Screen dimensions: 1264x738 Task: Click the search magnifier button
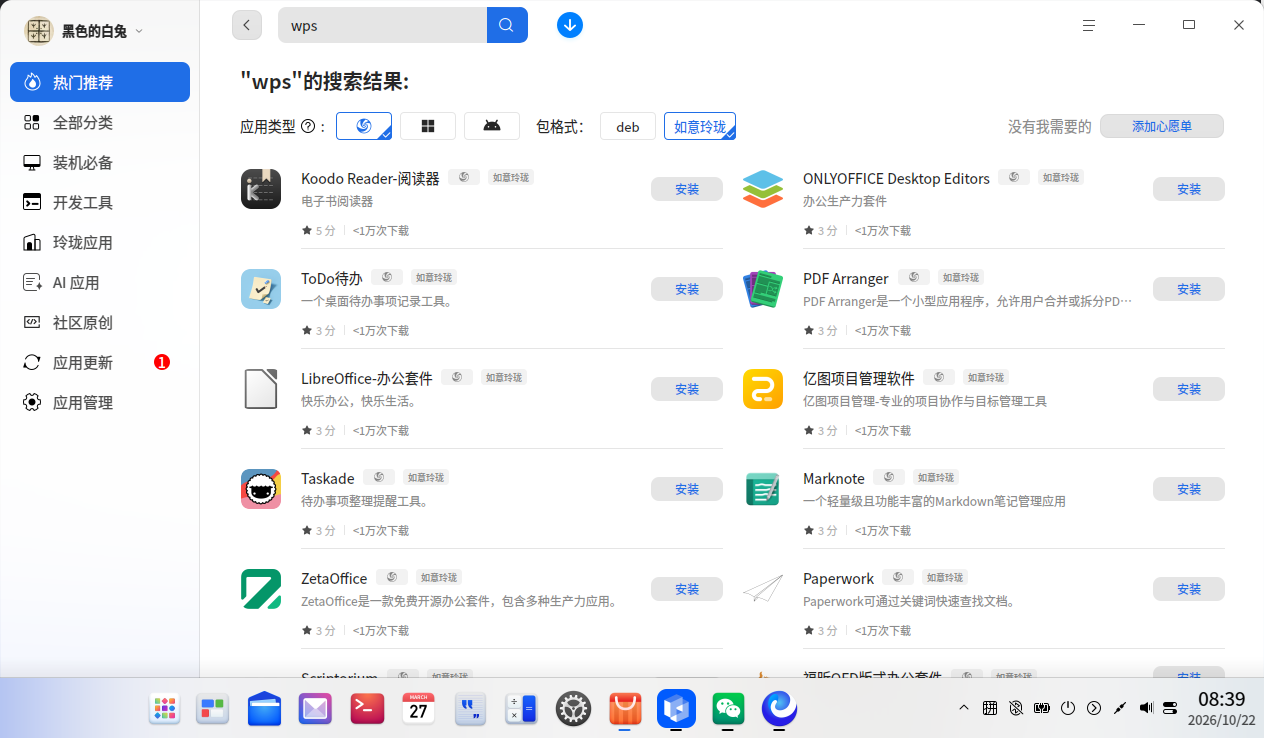[x=507, y=25]
